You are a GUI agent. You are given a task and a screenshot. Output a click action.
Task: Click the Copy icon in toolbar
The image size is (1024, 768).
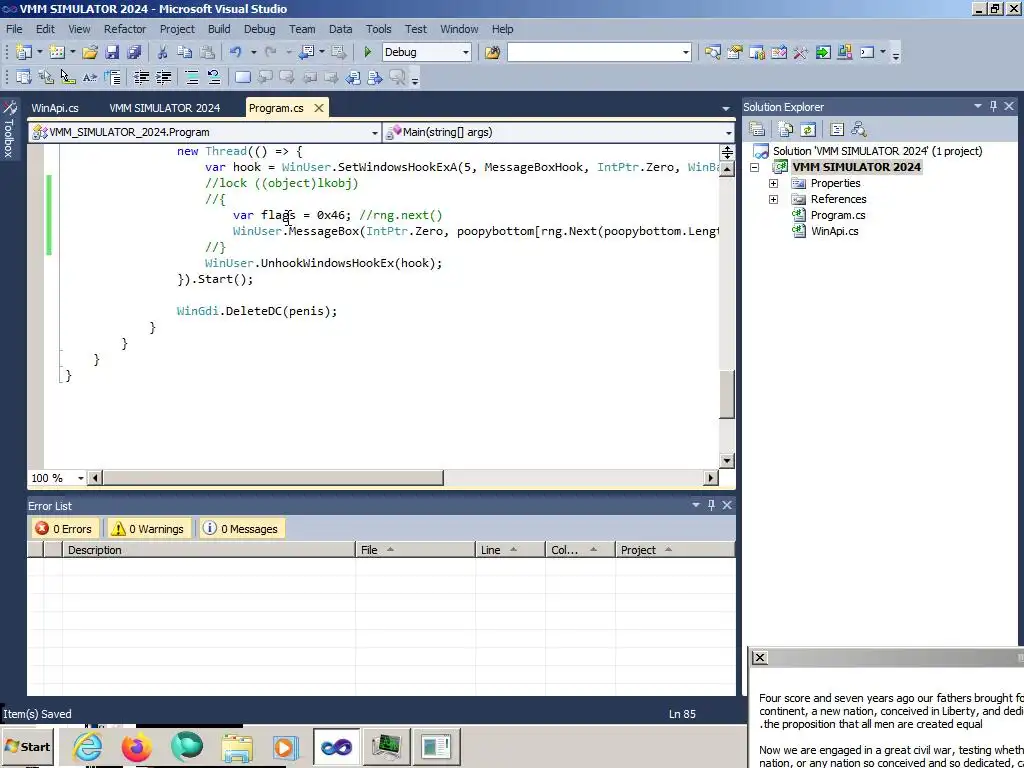point(185,52)
